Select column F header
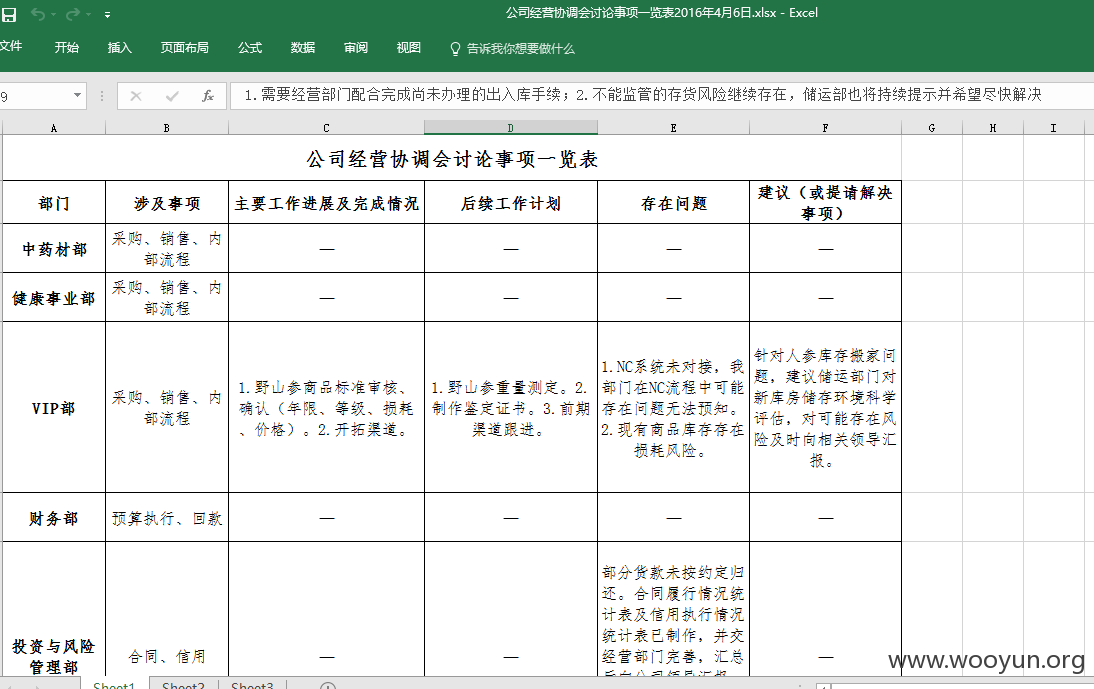 point(825,128)
